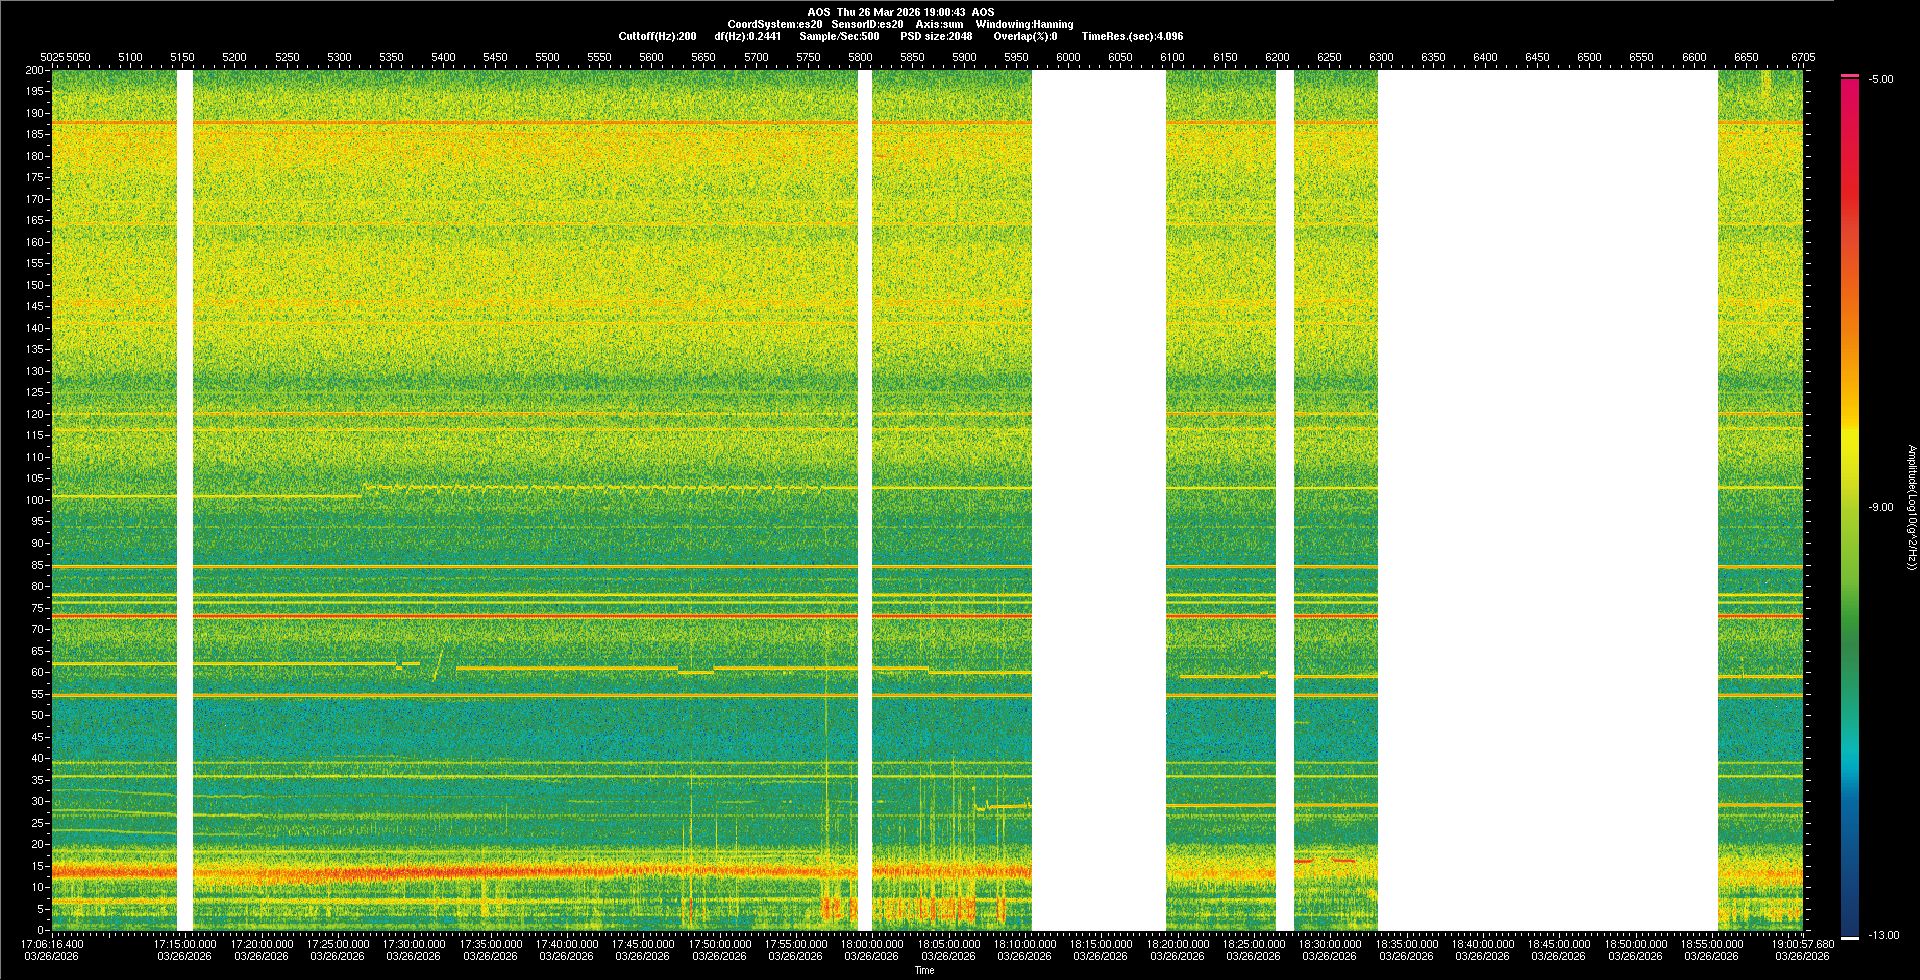This screenshot has height=980, width=1920.
Task: Click the Windowing:Hanning parameter text
Action: coord(1024,24)
